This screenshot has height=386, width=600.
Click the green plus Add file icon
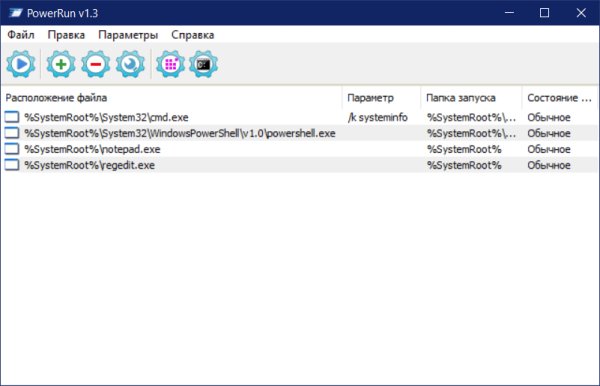click(61, 64)
